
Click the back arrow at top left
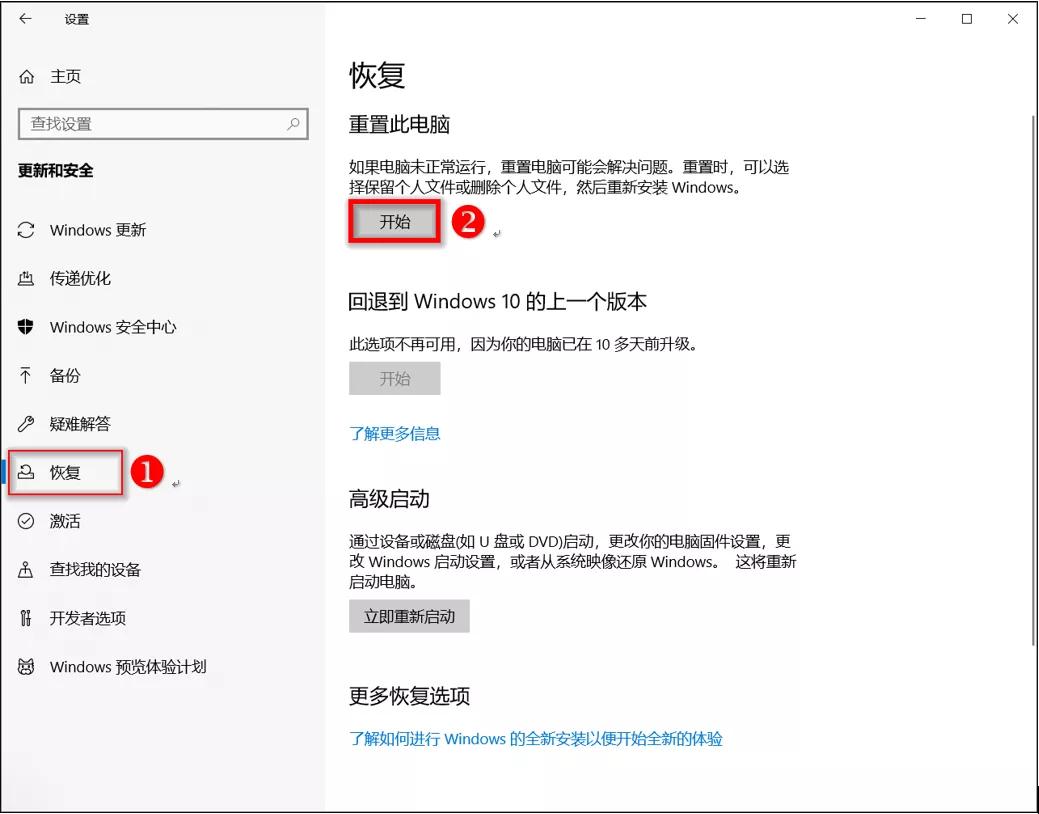click(x=24, y=18)
